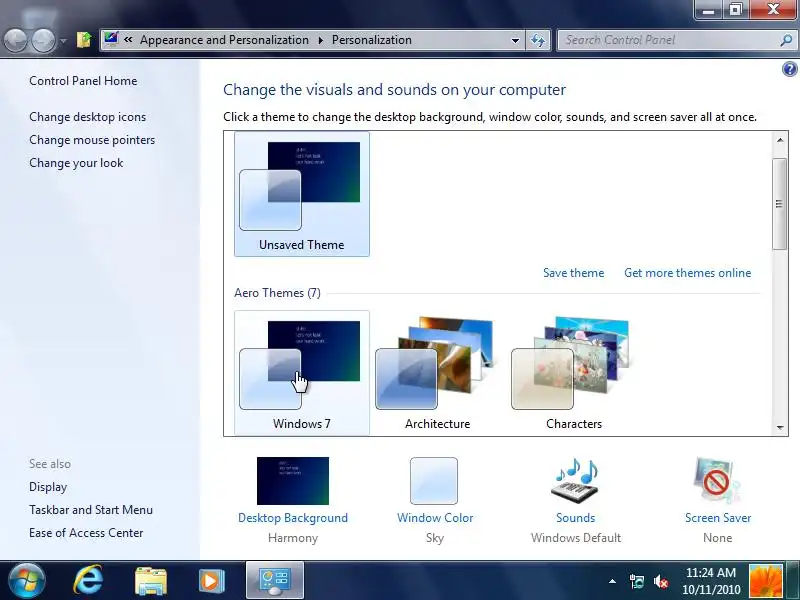
Task: Click the restore window button
Action: (735, 10)
